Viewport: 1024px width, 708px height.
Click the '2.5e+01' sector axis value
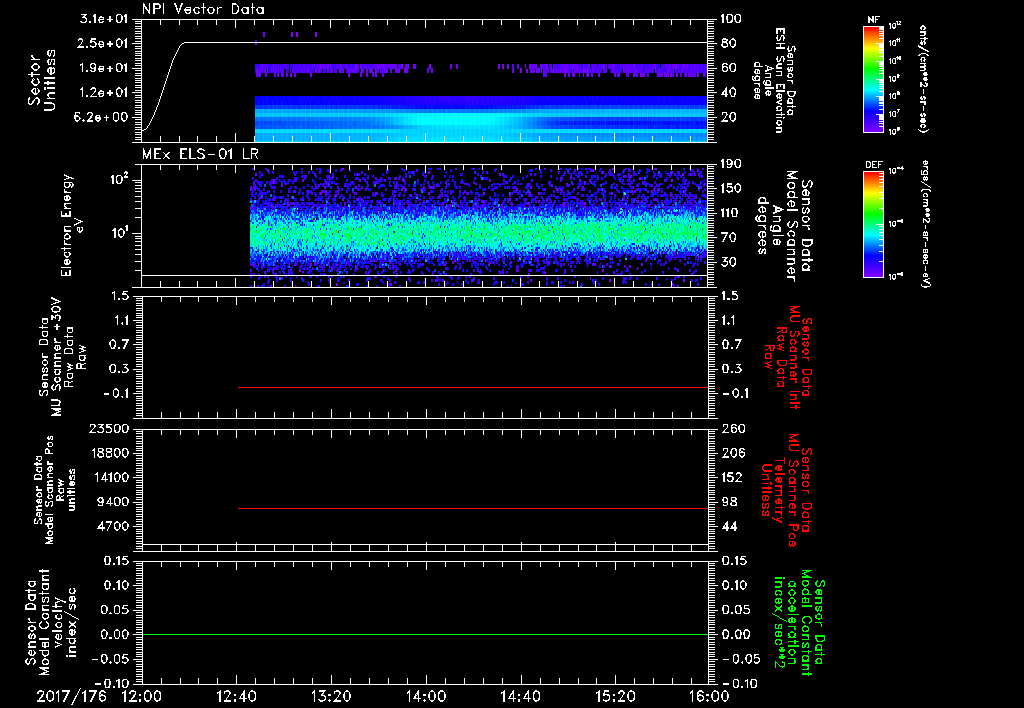click(104, 43)
